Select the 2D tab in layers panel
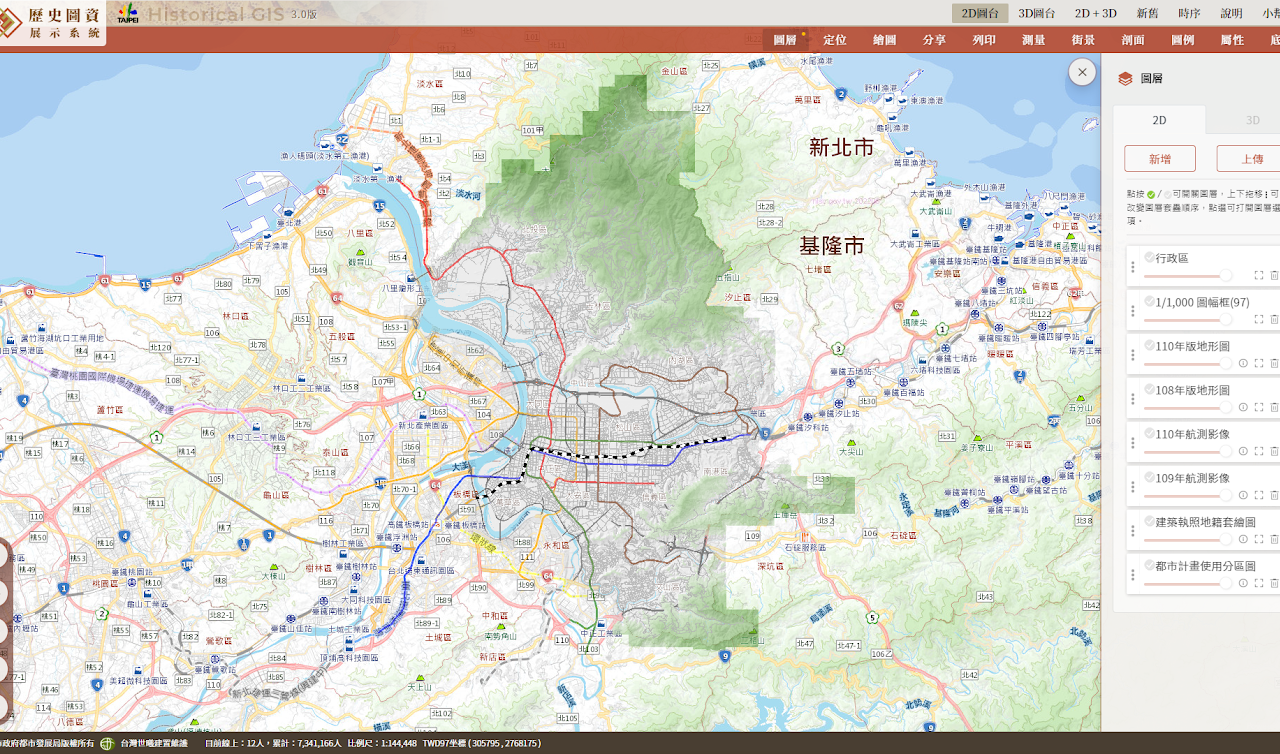The width and height of the screenshot is (1280, 754). pyautogui.click(x=1159, y=120)
